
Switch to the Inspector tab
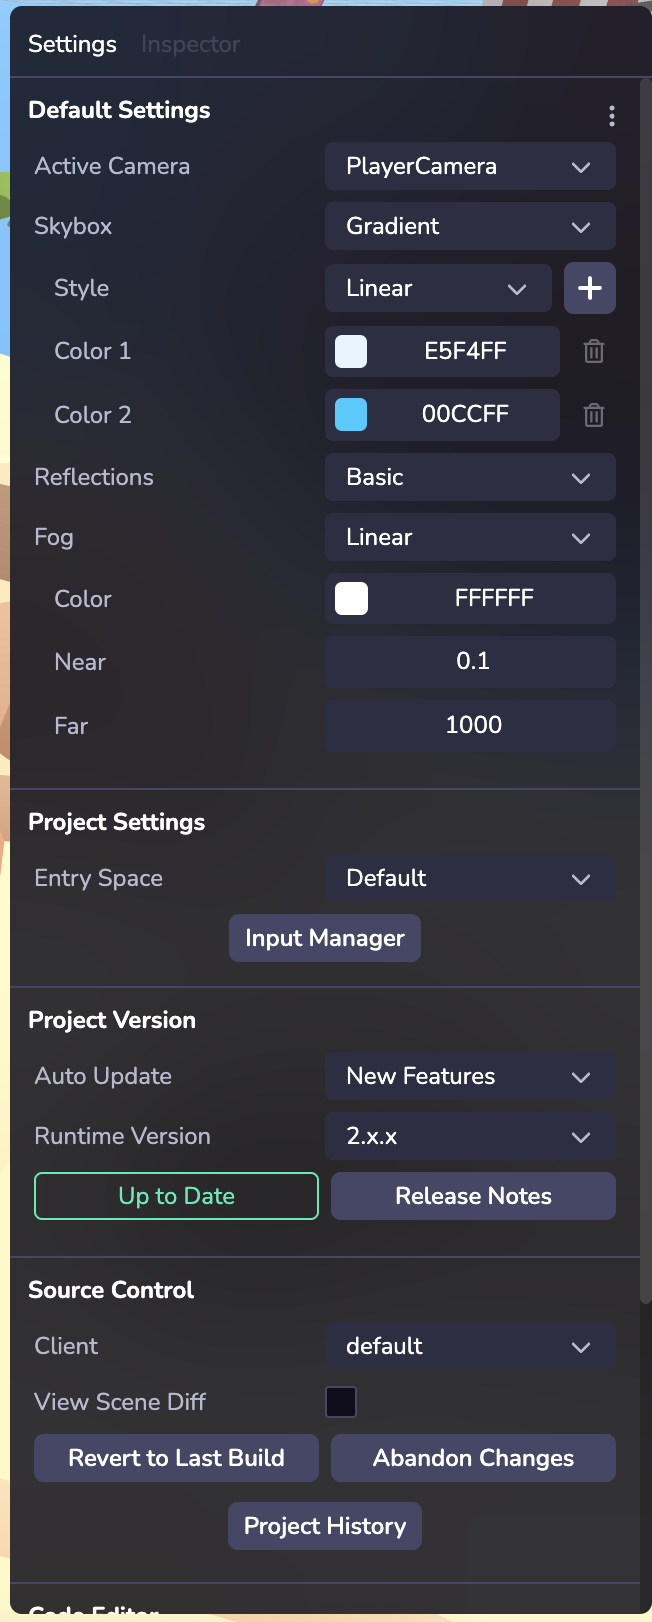189,44
